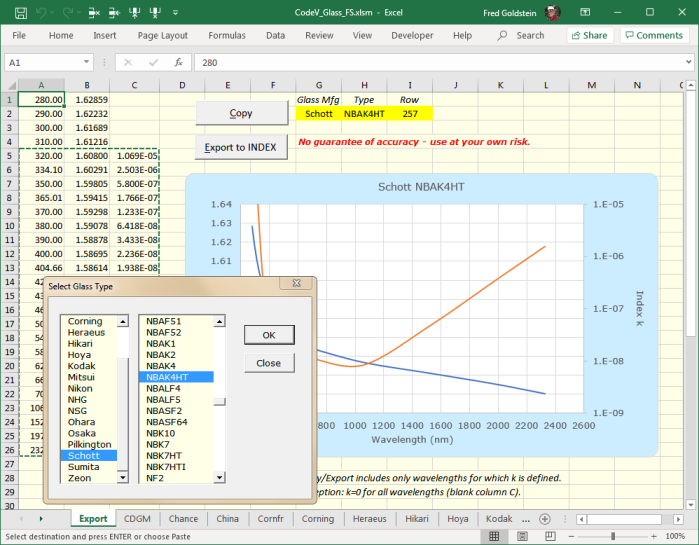Add a new sheet with the plus icon
The height and width of the screenshot is (545, 699).
545,519
